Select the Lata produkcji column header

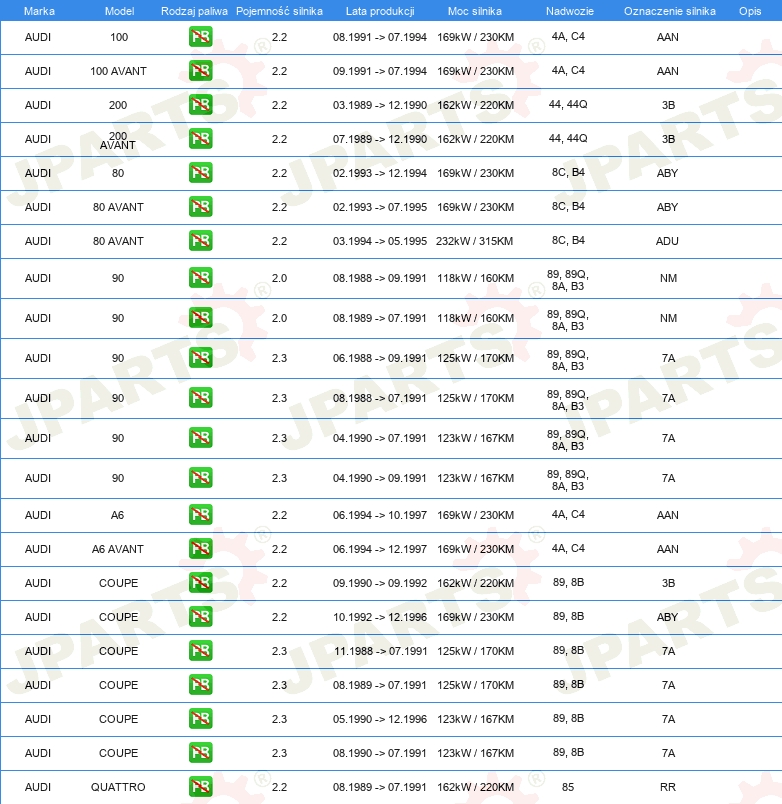(379, 10)
